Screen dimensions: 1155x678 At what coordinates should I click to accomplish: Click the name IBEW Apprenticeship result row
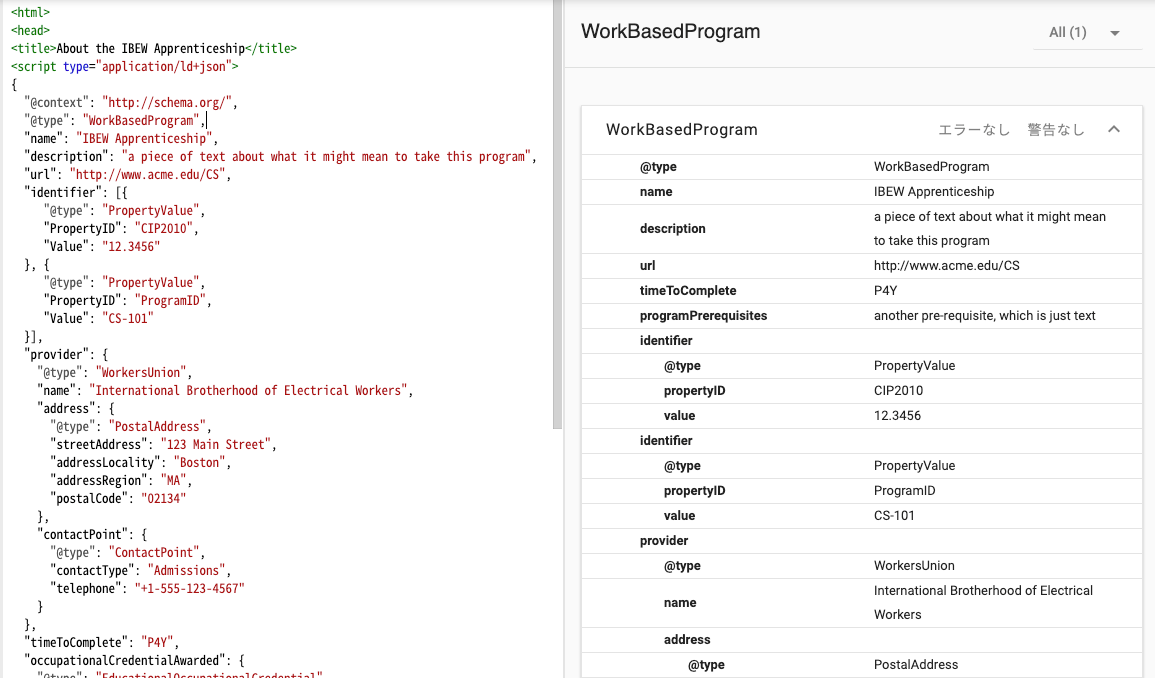pos(862,192)
